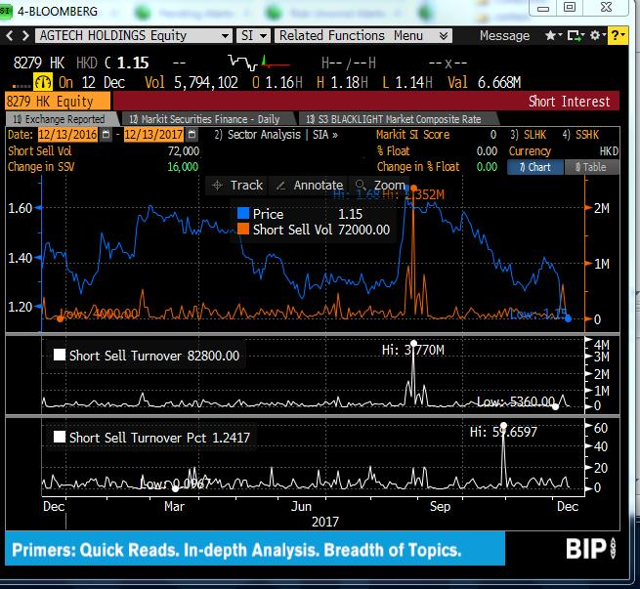Viewport: 640px width, 589px height.
Task: Click the blue Price legend swatch
Action: pyautogui.click(x=243, y=213)
